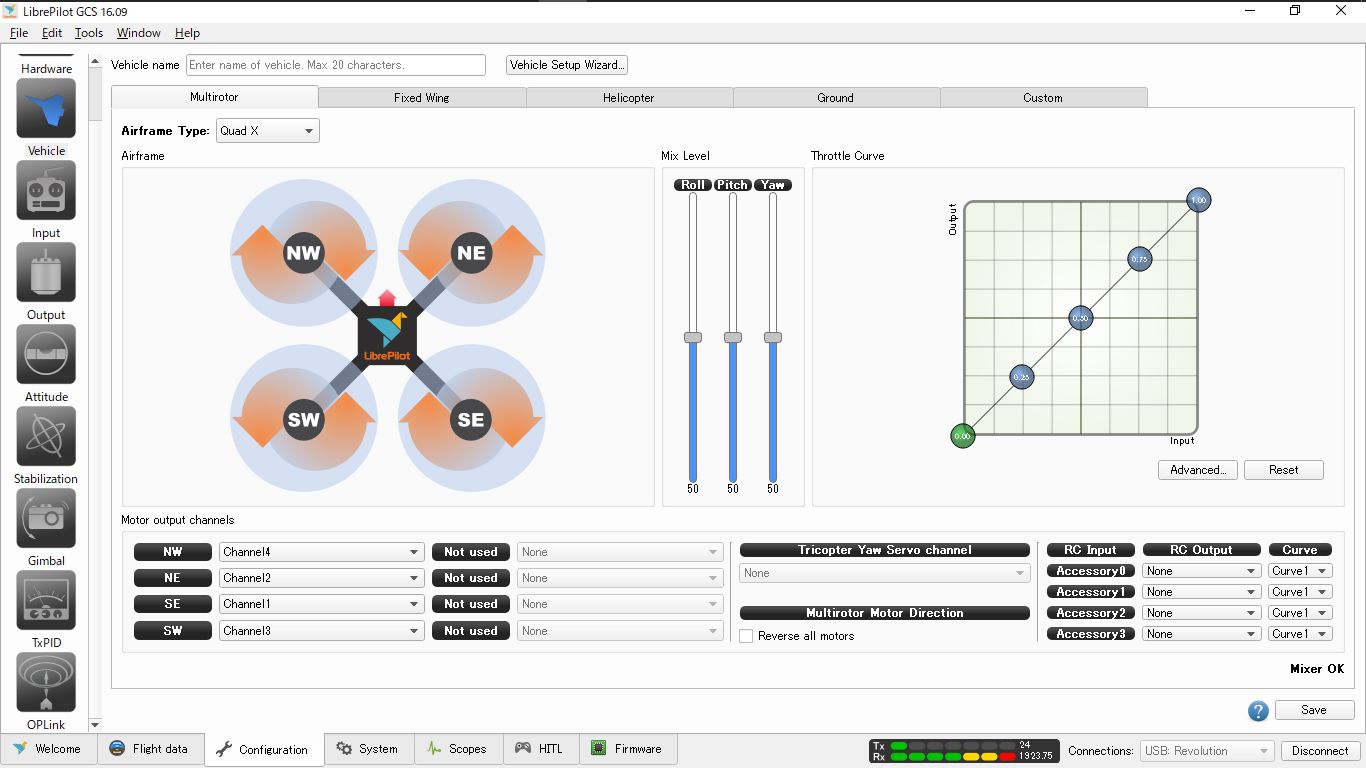
Task: Switch to the Firmware bottom tab
Action: 627,749
